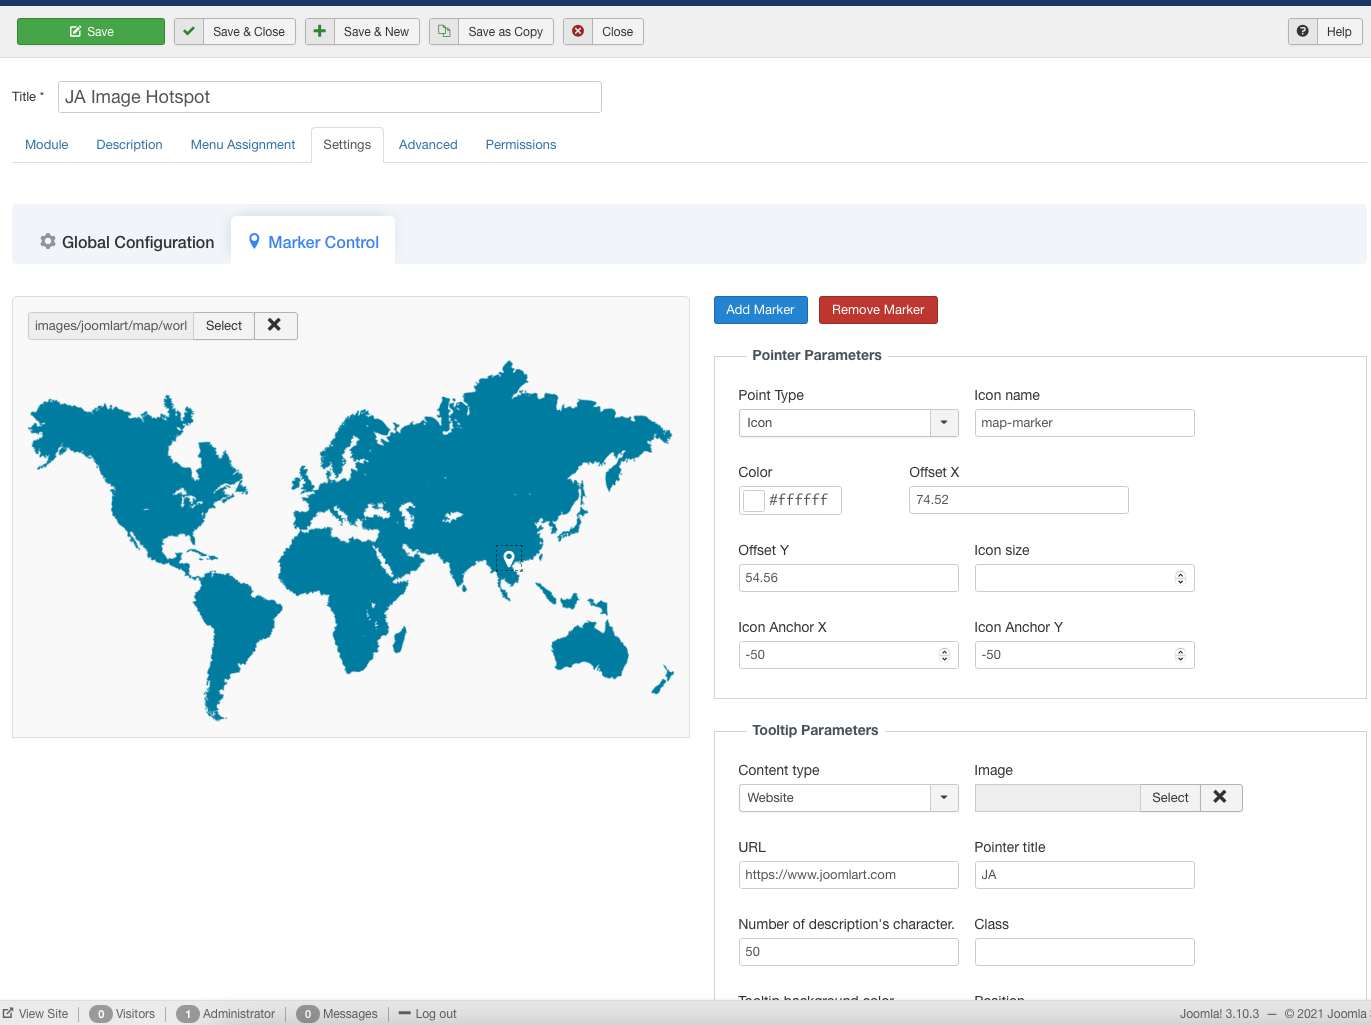Adjust the Icon size stepper arrows
Image resolution: width=1371 pixels, height=1025 pixels.
pos(1180,578)
